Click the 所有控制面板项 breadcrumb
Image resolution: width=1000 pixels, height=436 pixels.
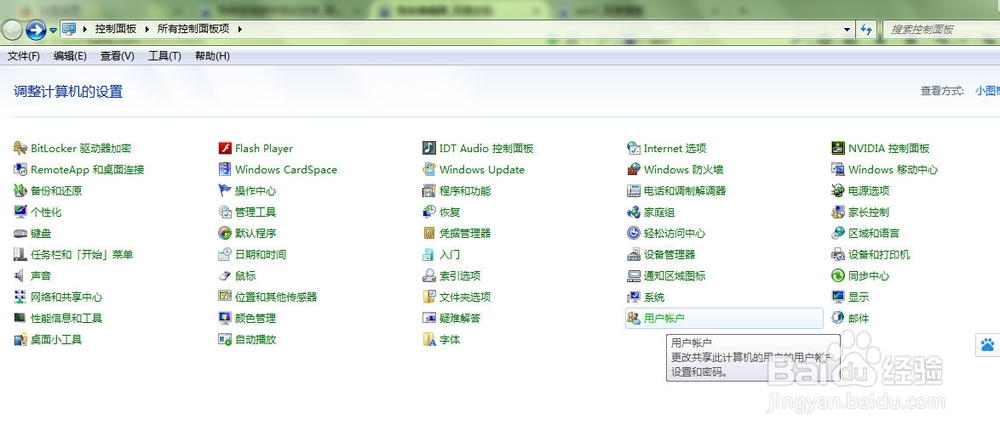click(193, 29)
